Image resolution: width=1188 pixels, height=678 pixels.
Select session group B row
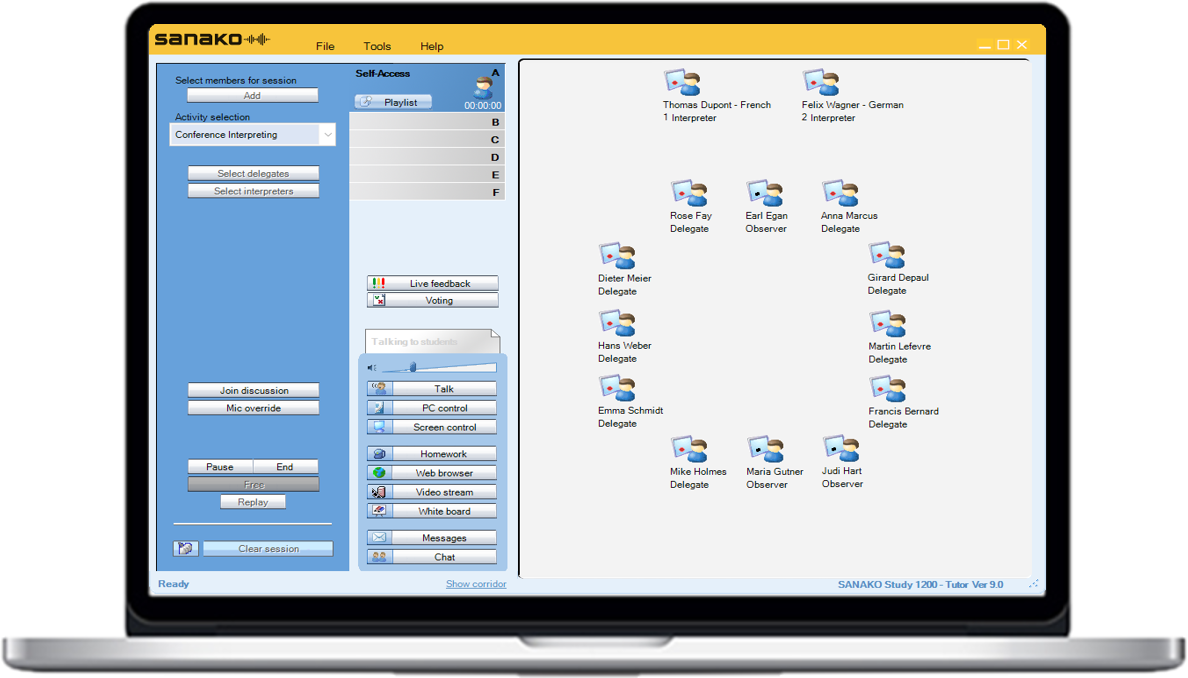point(427,123)
